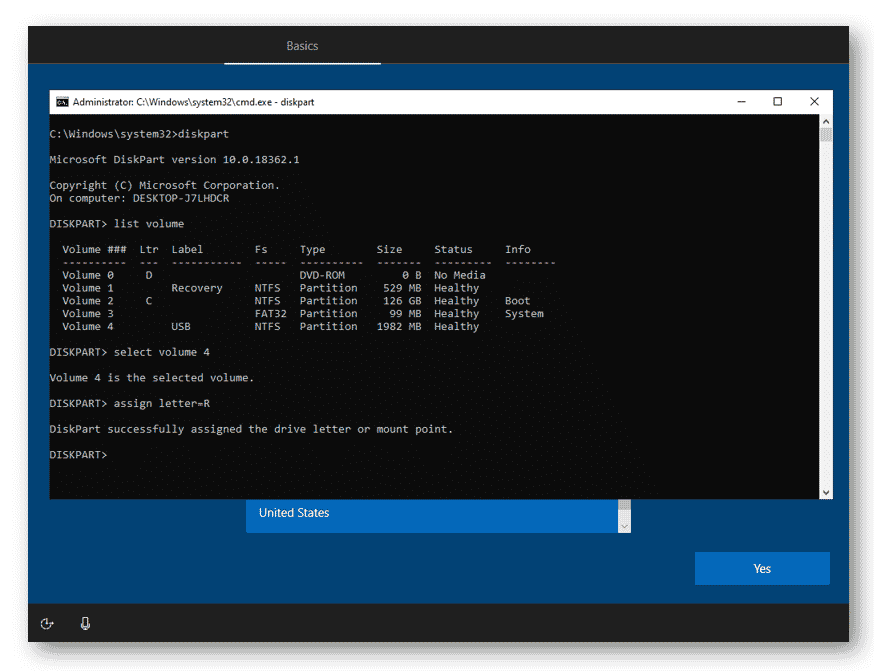This screenshot has height=671, width=874.
Task: Click the console scrollbar up arrow
Action: [826, 121]
